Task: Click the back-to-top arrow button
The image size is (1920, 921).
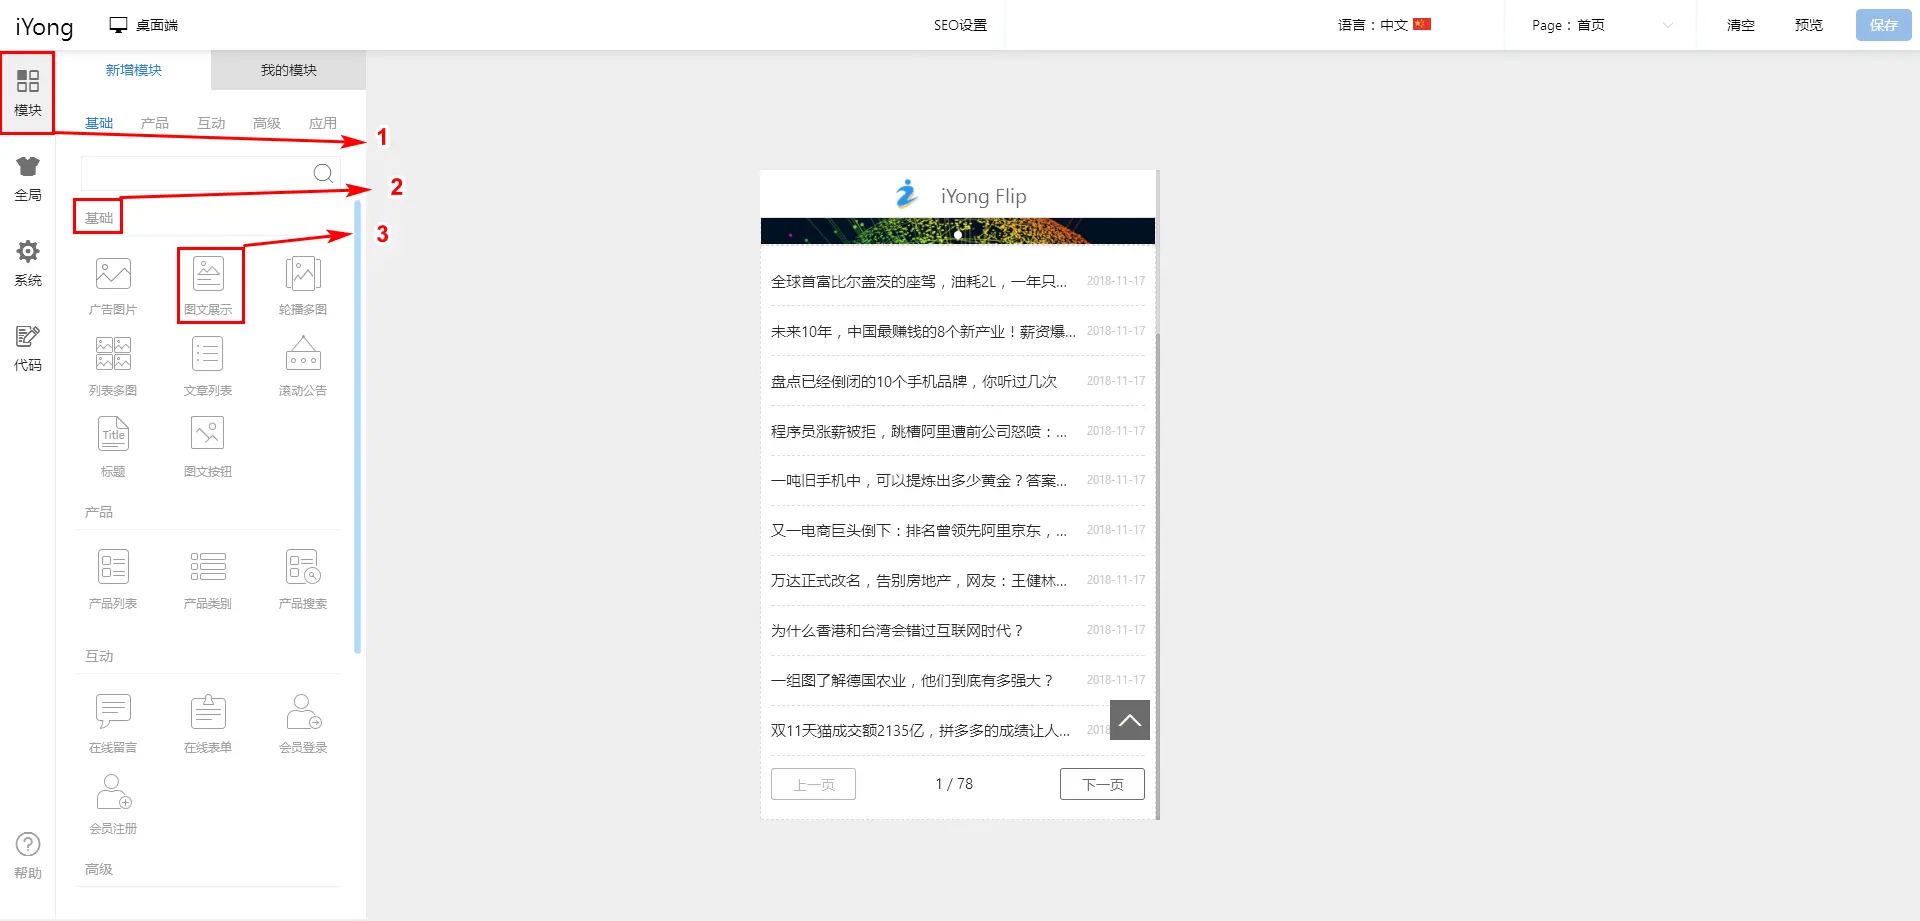Action: click(x=1129, y=720)
